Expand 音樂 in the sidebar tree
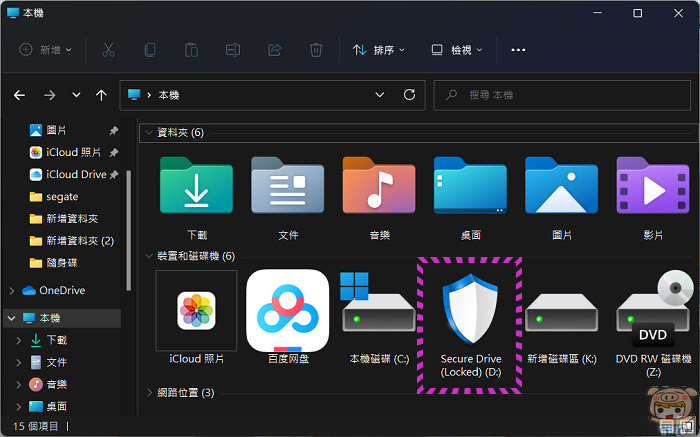The image size is (700, 437). coord(19,384)
